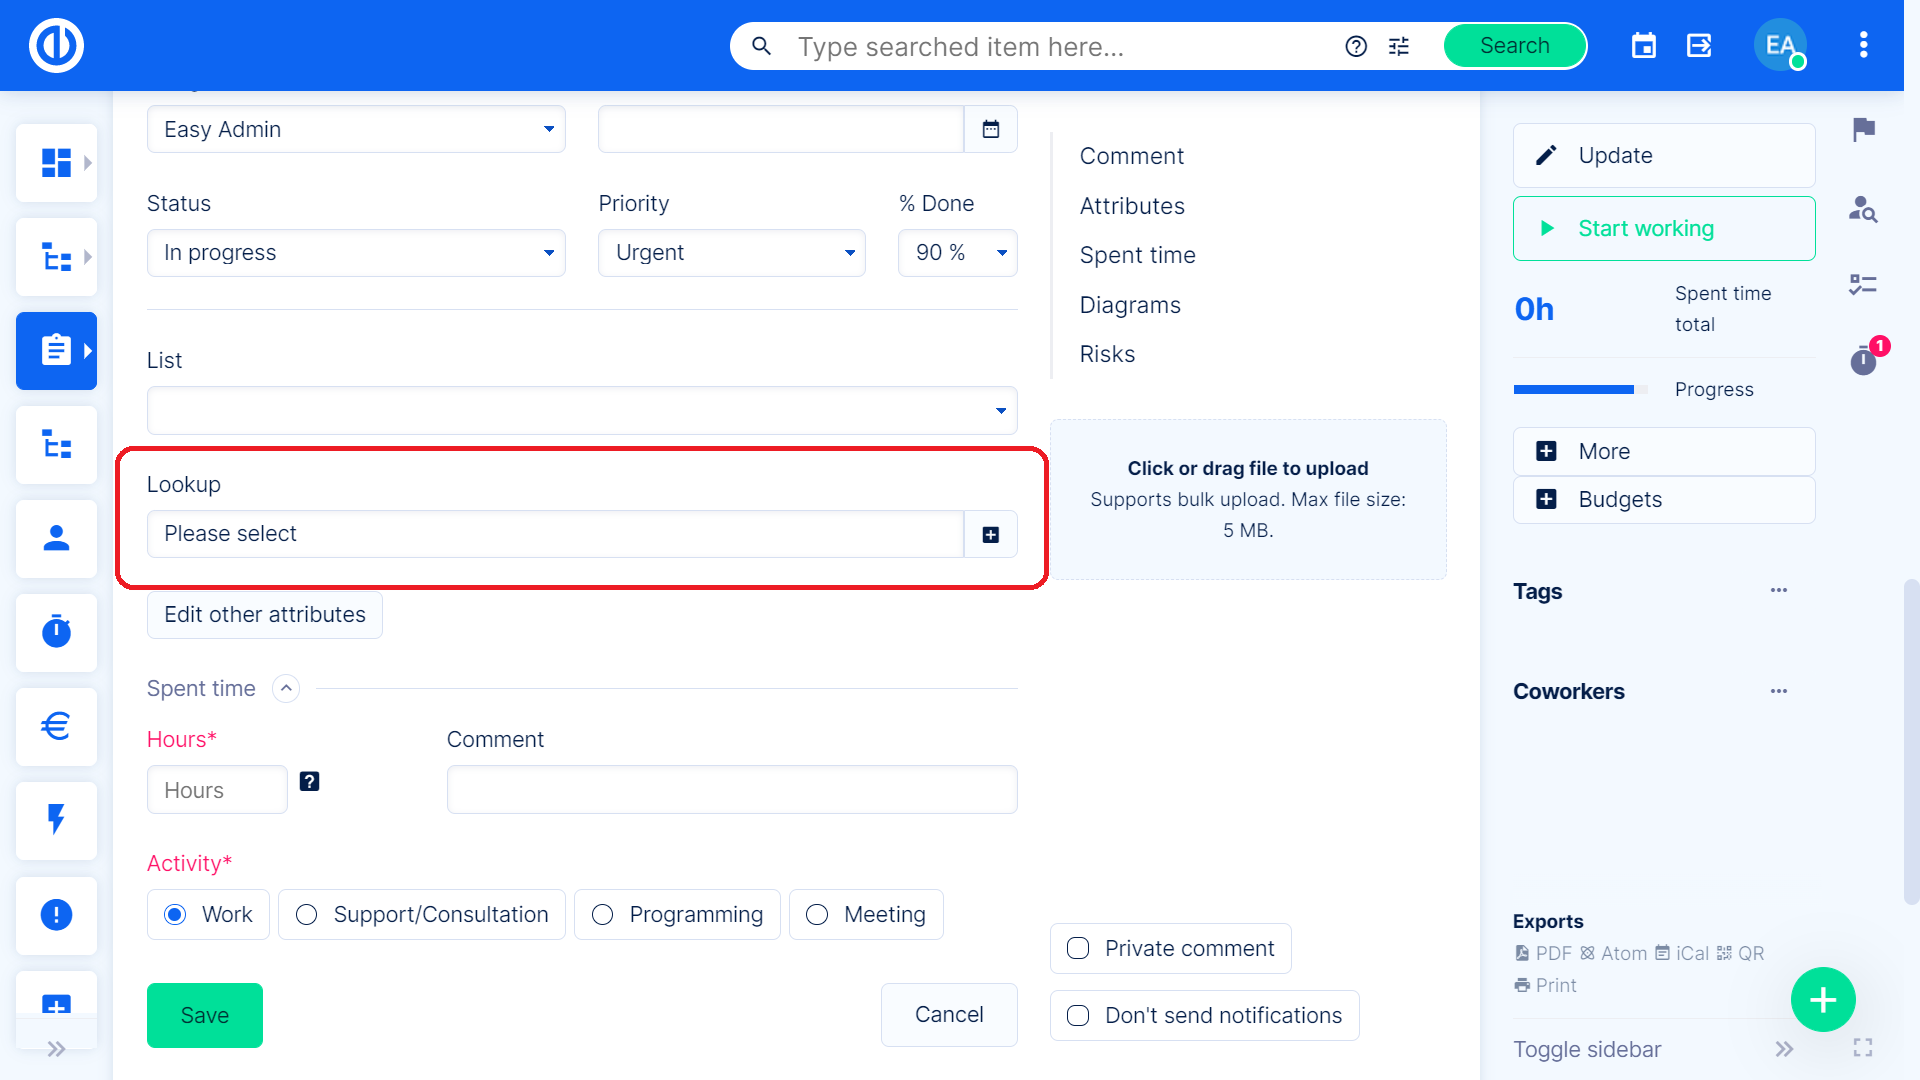
Task: Open the Tags options dots
Action: click(1779, 591)
